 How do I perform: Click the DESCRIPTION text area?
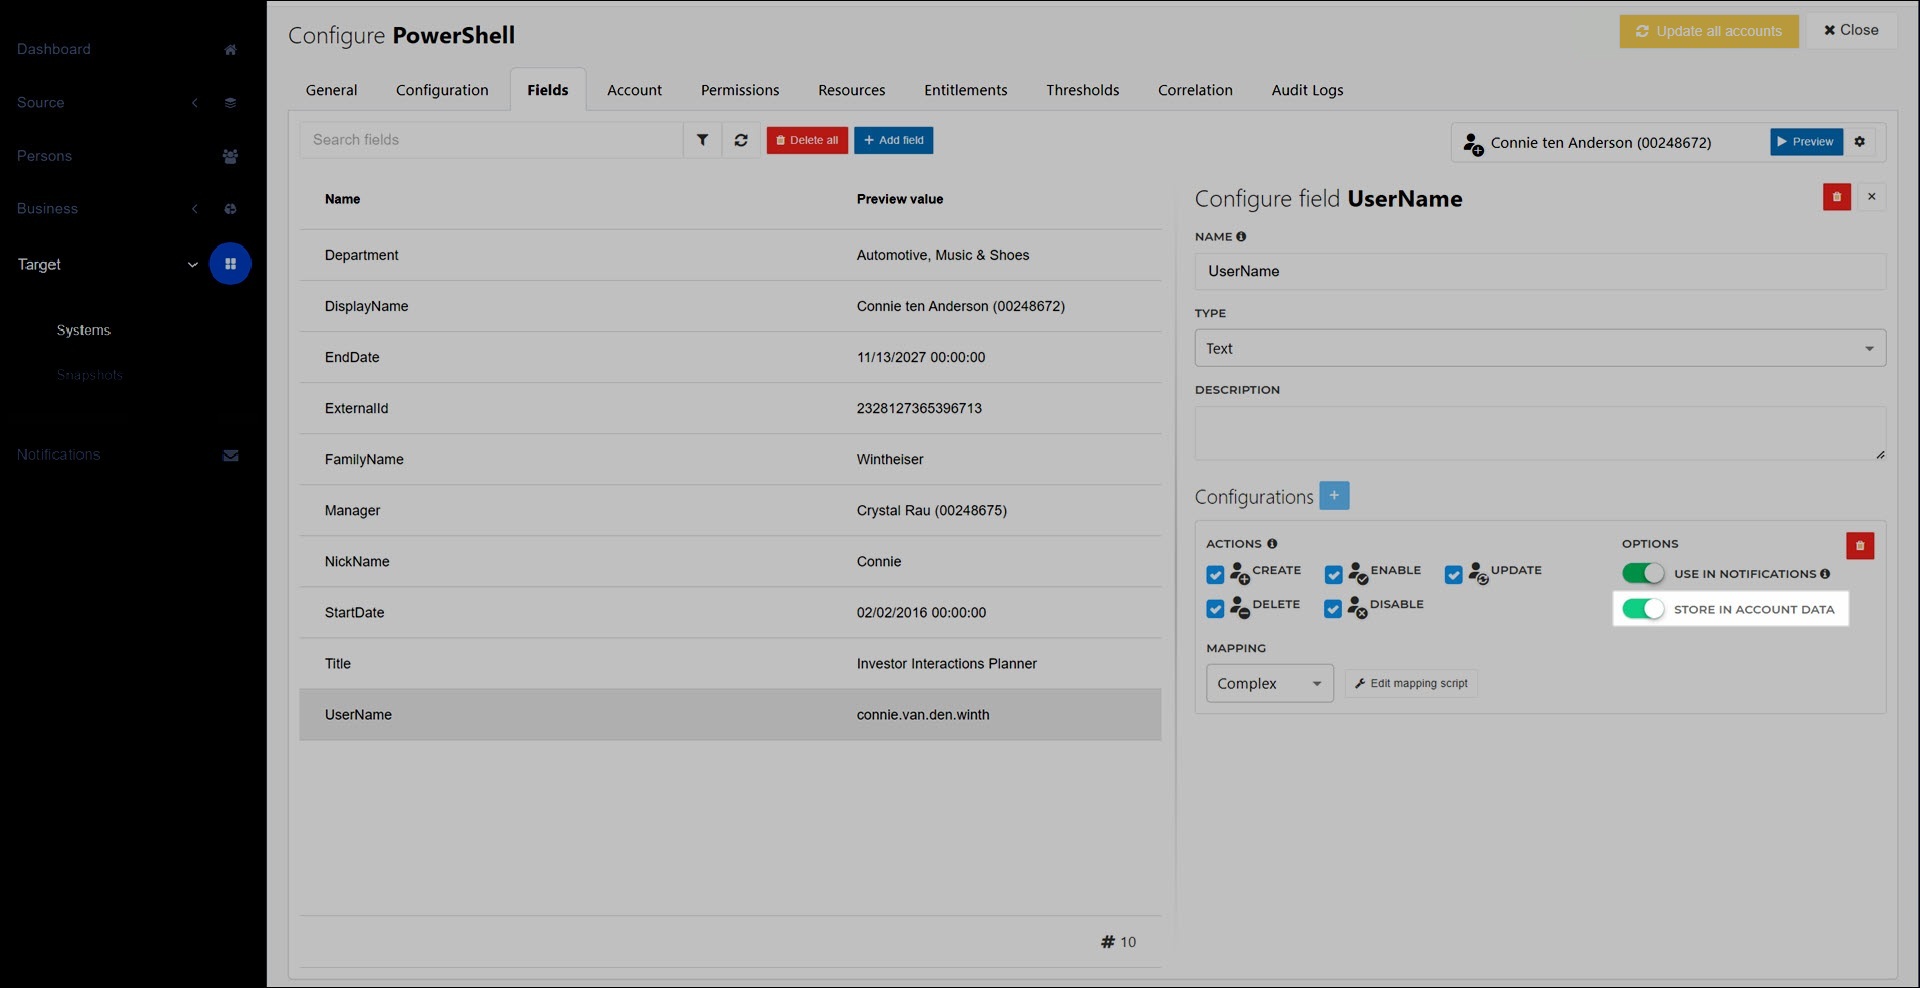pos(1540,433)
